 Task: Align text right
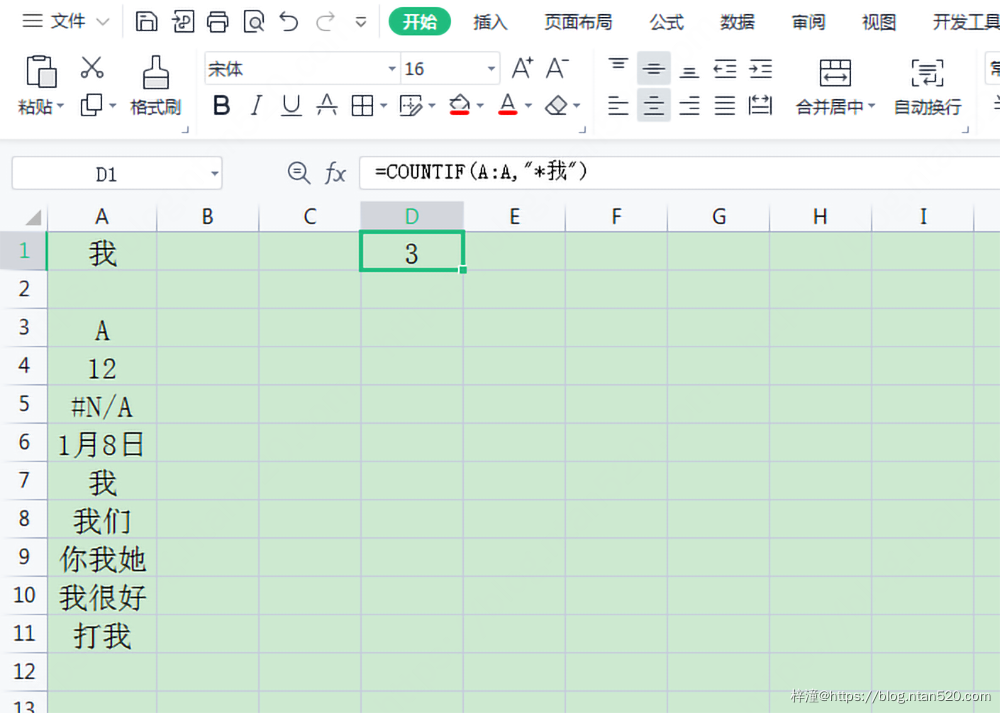pos(689,105)
